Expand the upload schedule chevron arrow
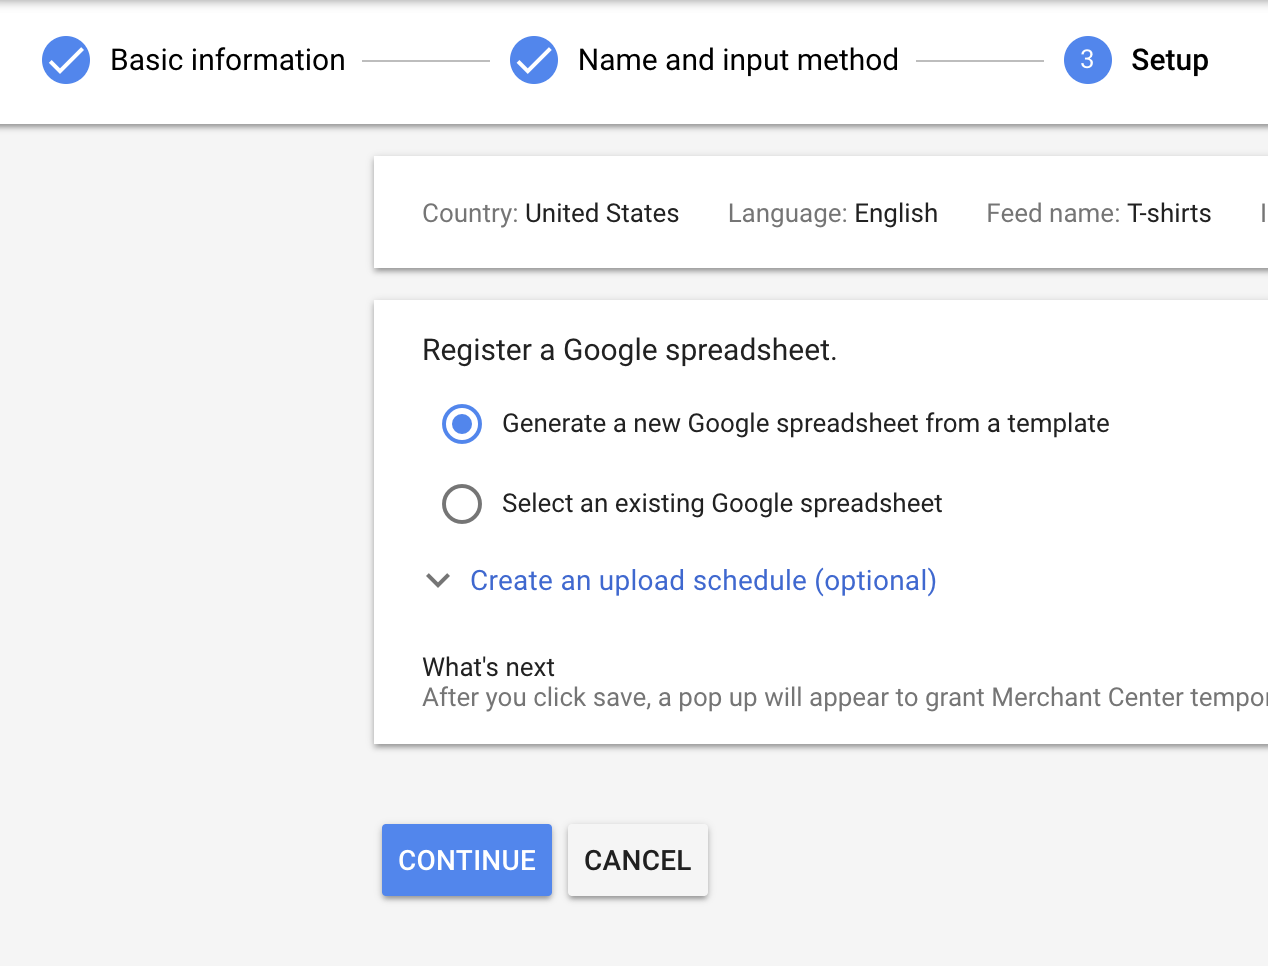This screenshot has width=1268, height=966. pos(438,581)
